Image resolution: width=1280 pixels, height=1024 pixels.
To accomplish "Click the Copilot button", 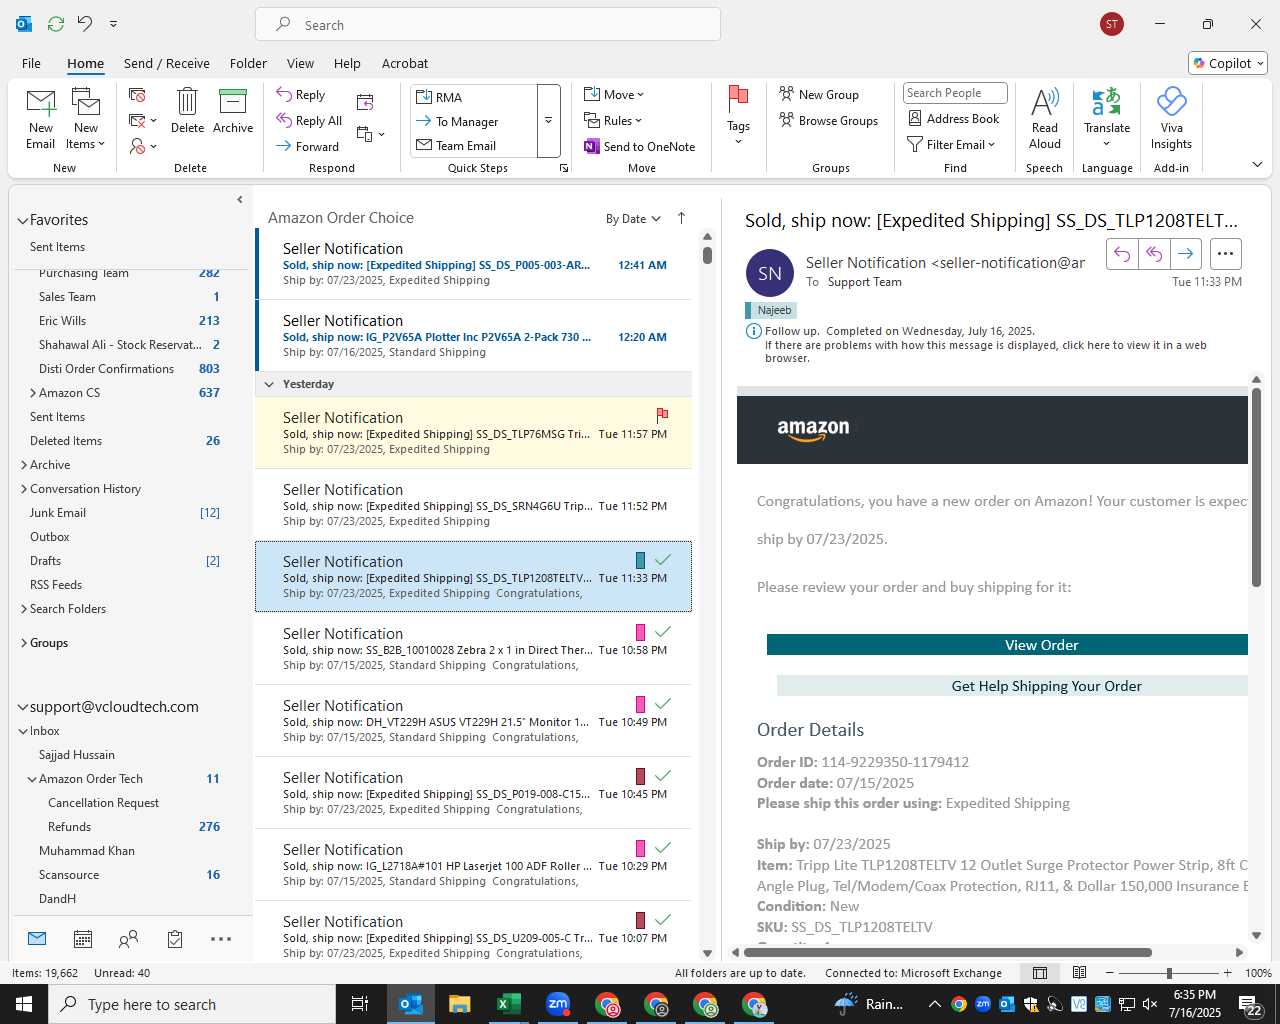I will (x=1228, y=63).
